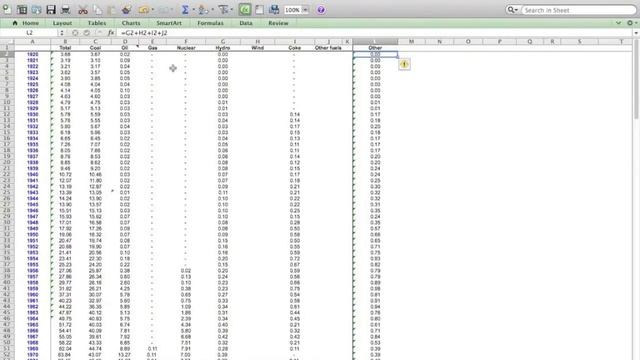The width and height of the screenshot is (640, 360).
Task: Select the year cell 1950
Action: coord(32,234)
